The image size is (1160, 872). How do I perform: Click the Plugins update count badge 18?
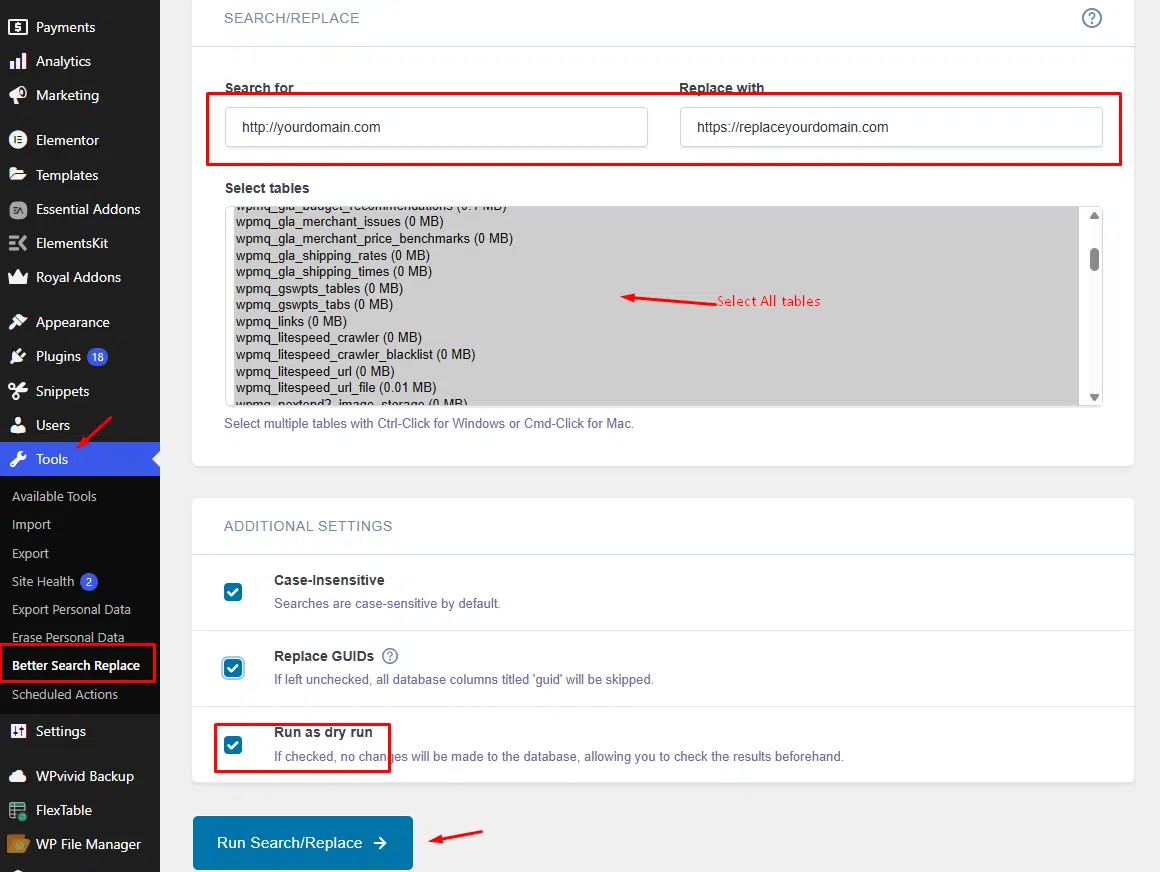click(x=98, y=357)
